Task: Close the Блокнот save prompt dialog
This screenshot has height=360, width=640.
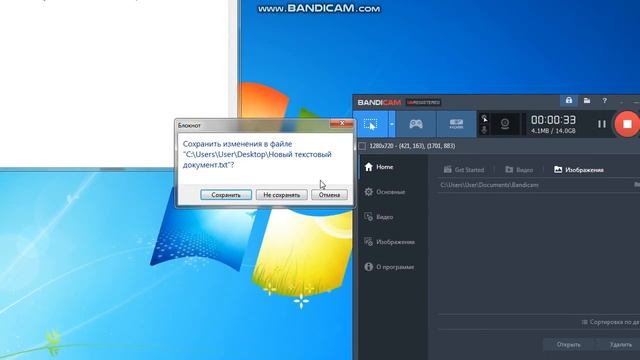Action: [x=342, y=123]
